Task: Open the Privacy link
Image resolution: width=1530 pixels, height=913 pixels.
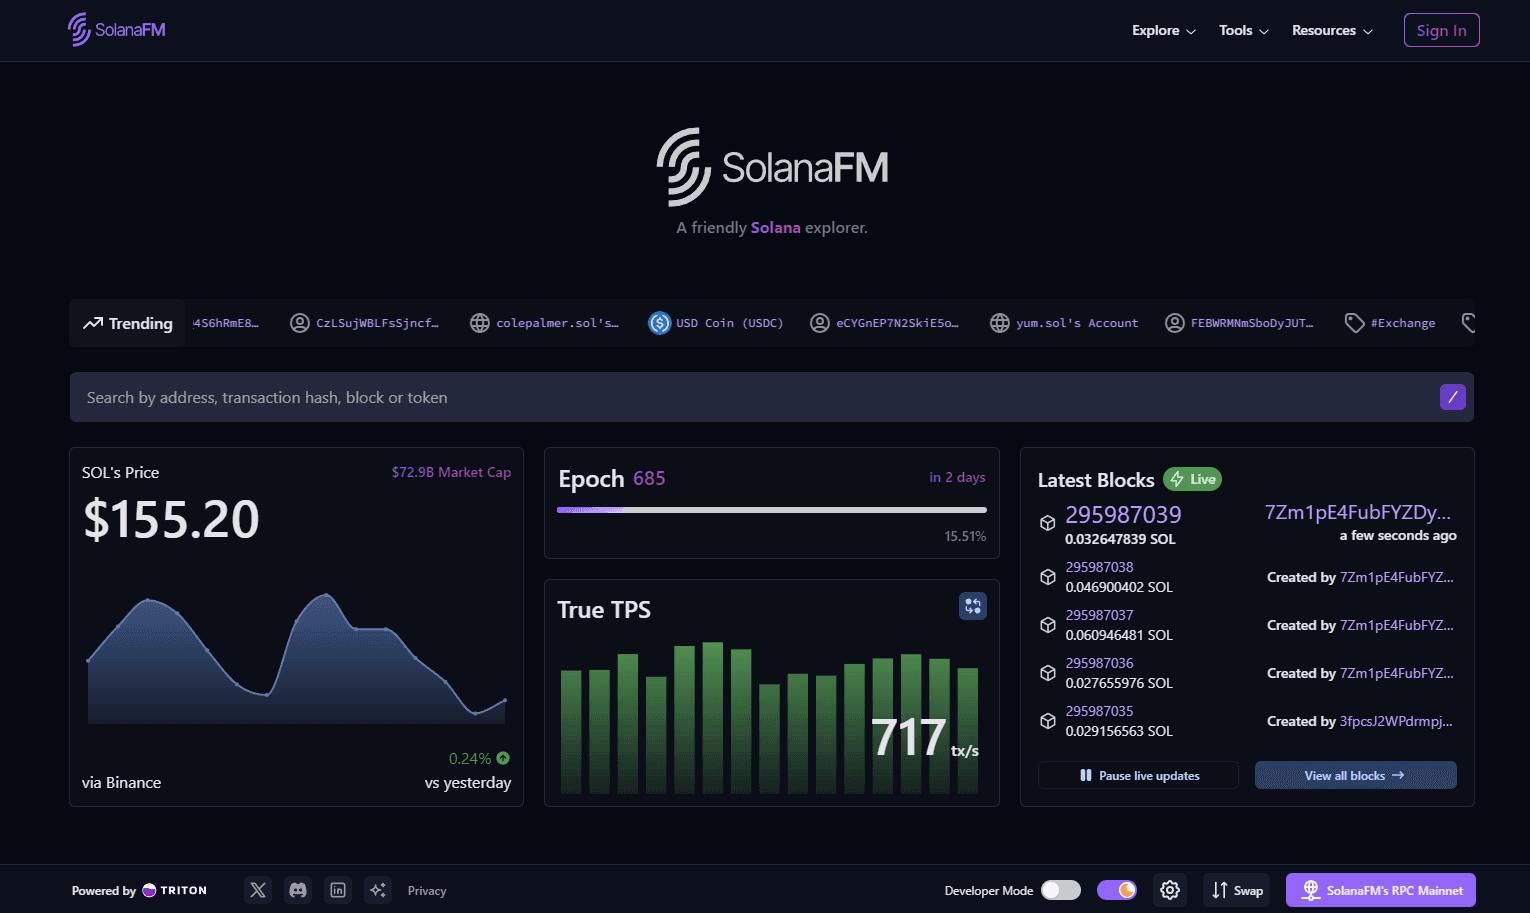Action: [x=427, y=890]
